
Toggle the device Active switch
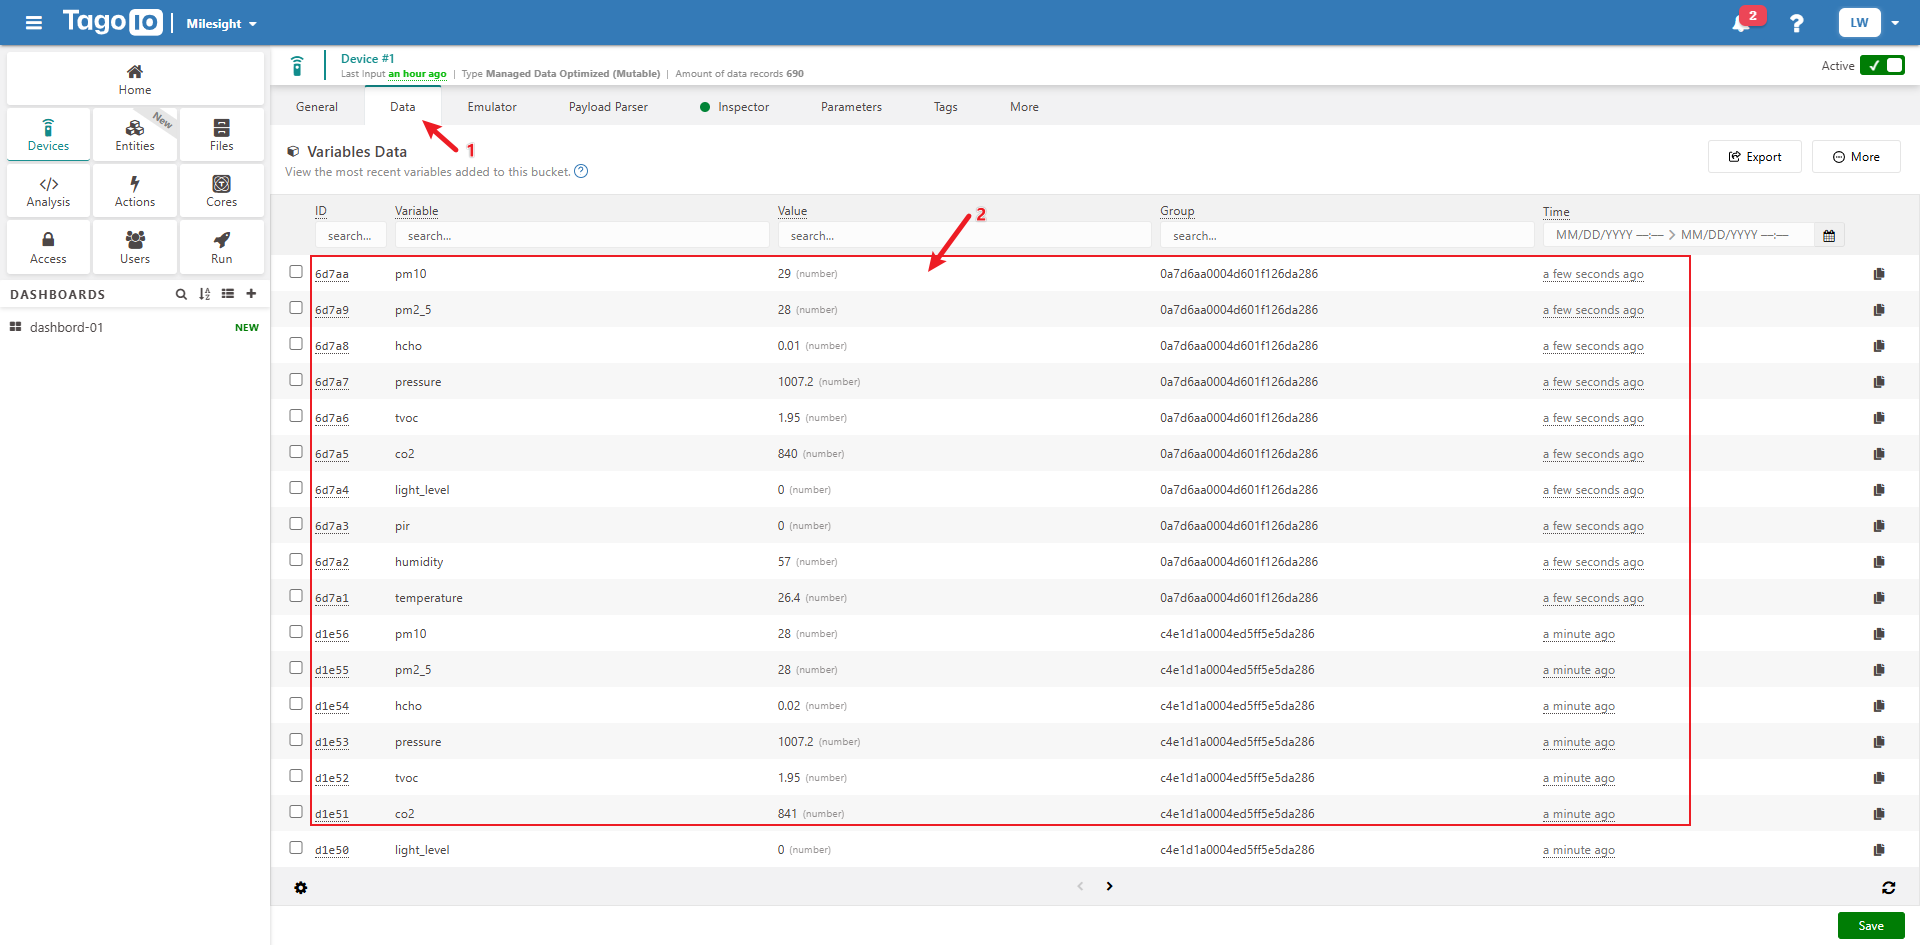point(1882,66)
